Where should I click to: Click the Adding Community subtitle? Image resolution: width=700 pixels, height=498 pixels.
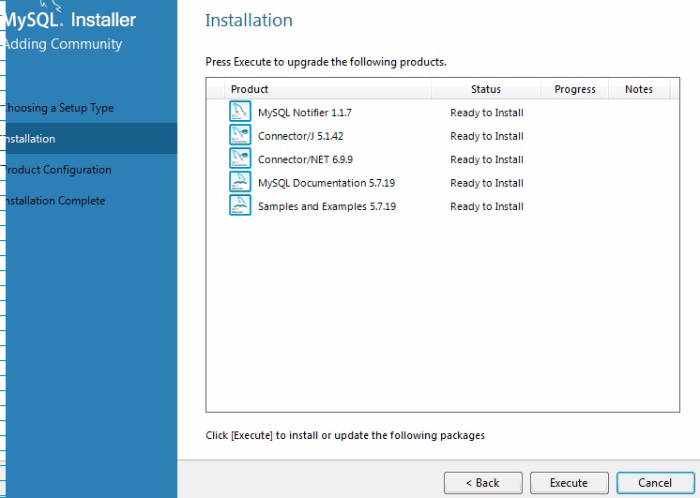coord(62,44)
